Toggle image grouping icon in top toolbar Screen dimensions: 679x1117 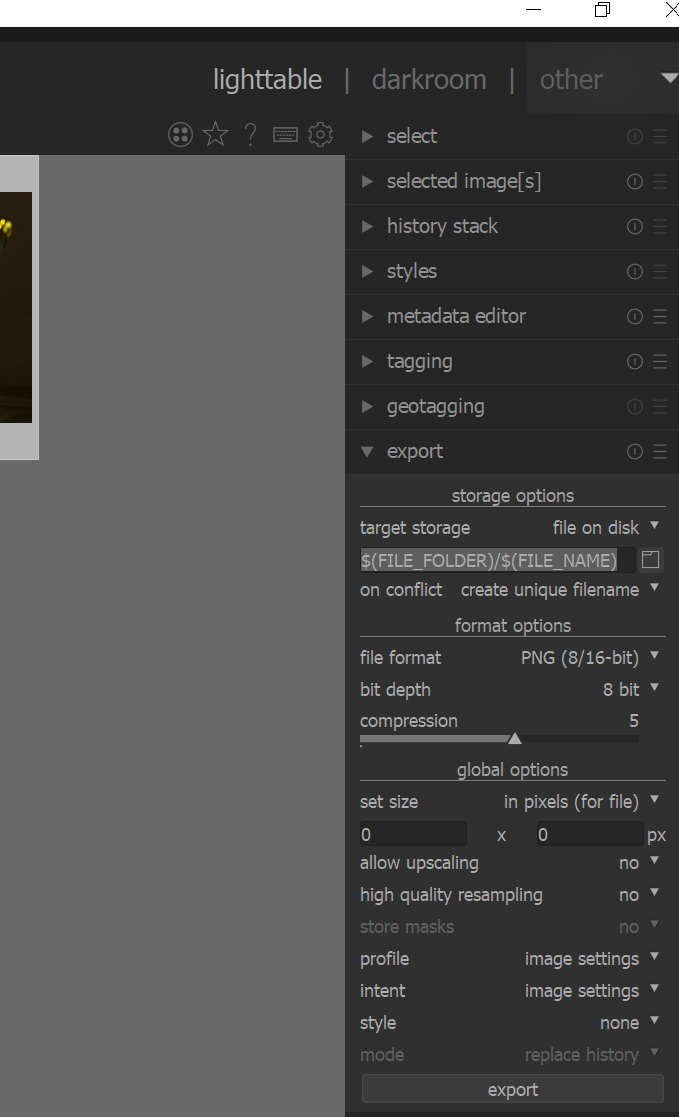(x=180, y=135)
